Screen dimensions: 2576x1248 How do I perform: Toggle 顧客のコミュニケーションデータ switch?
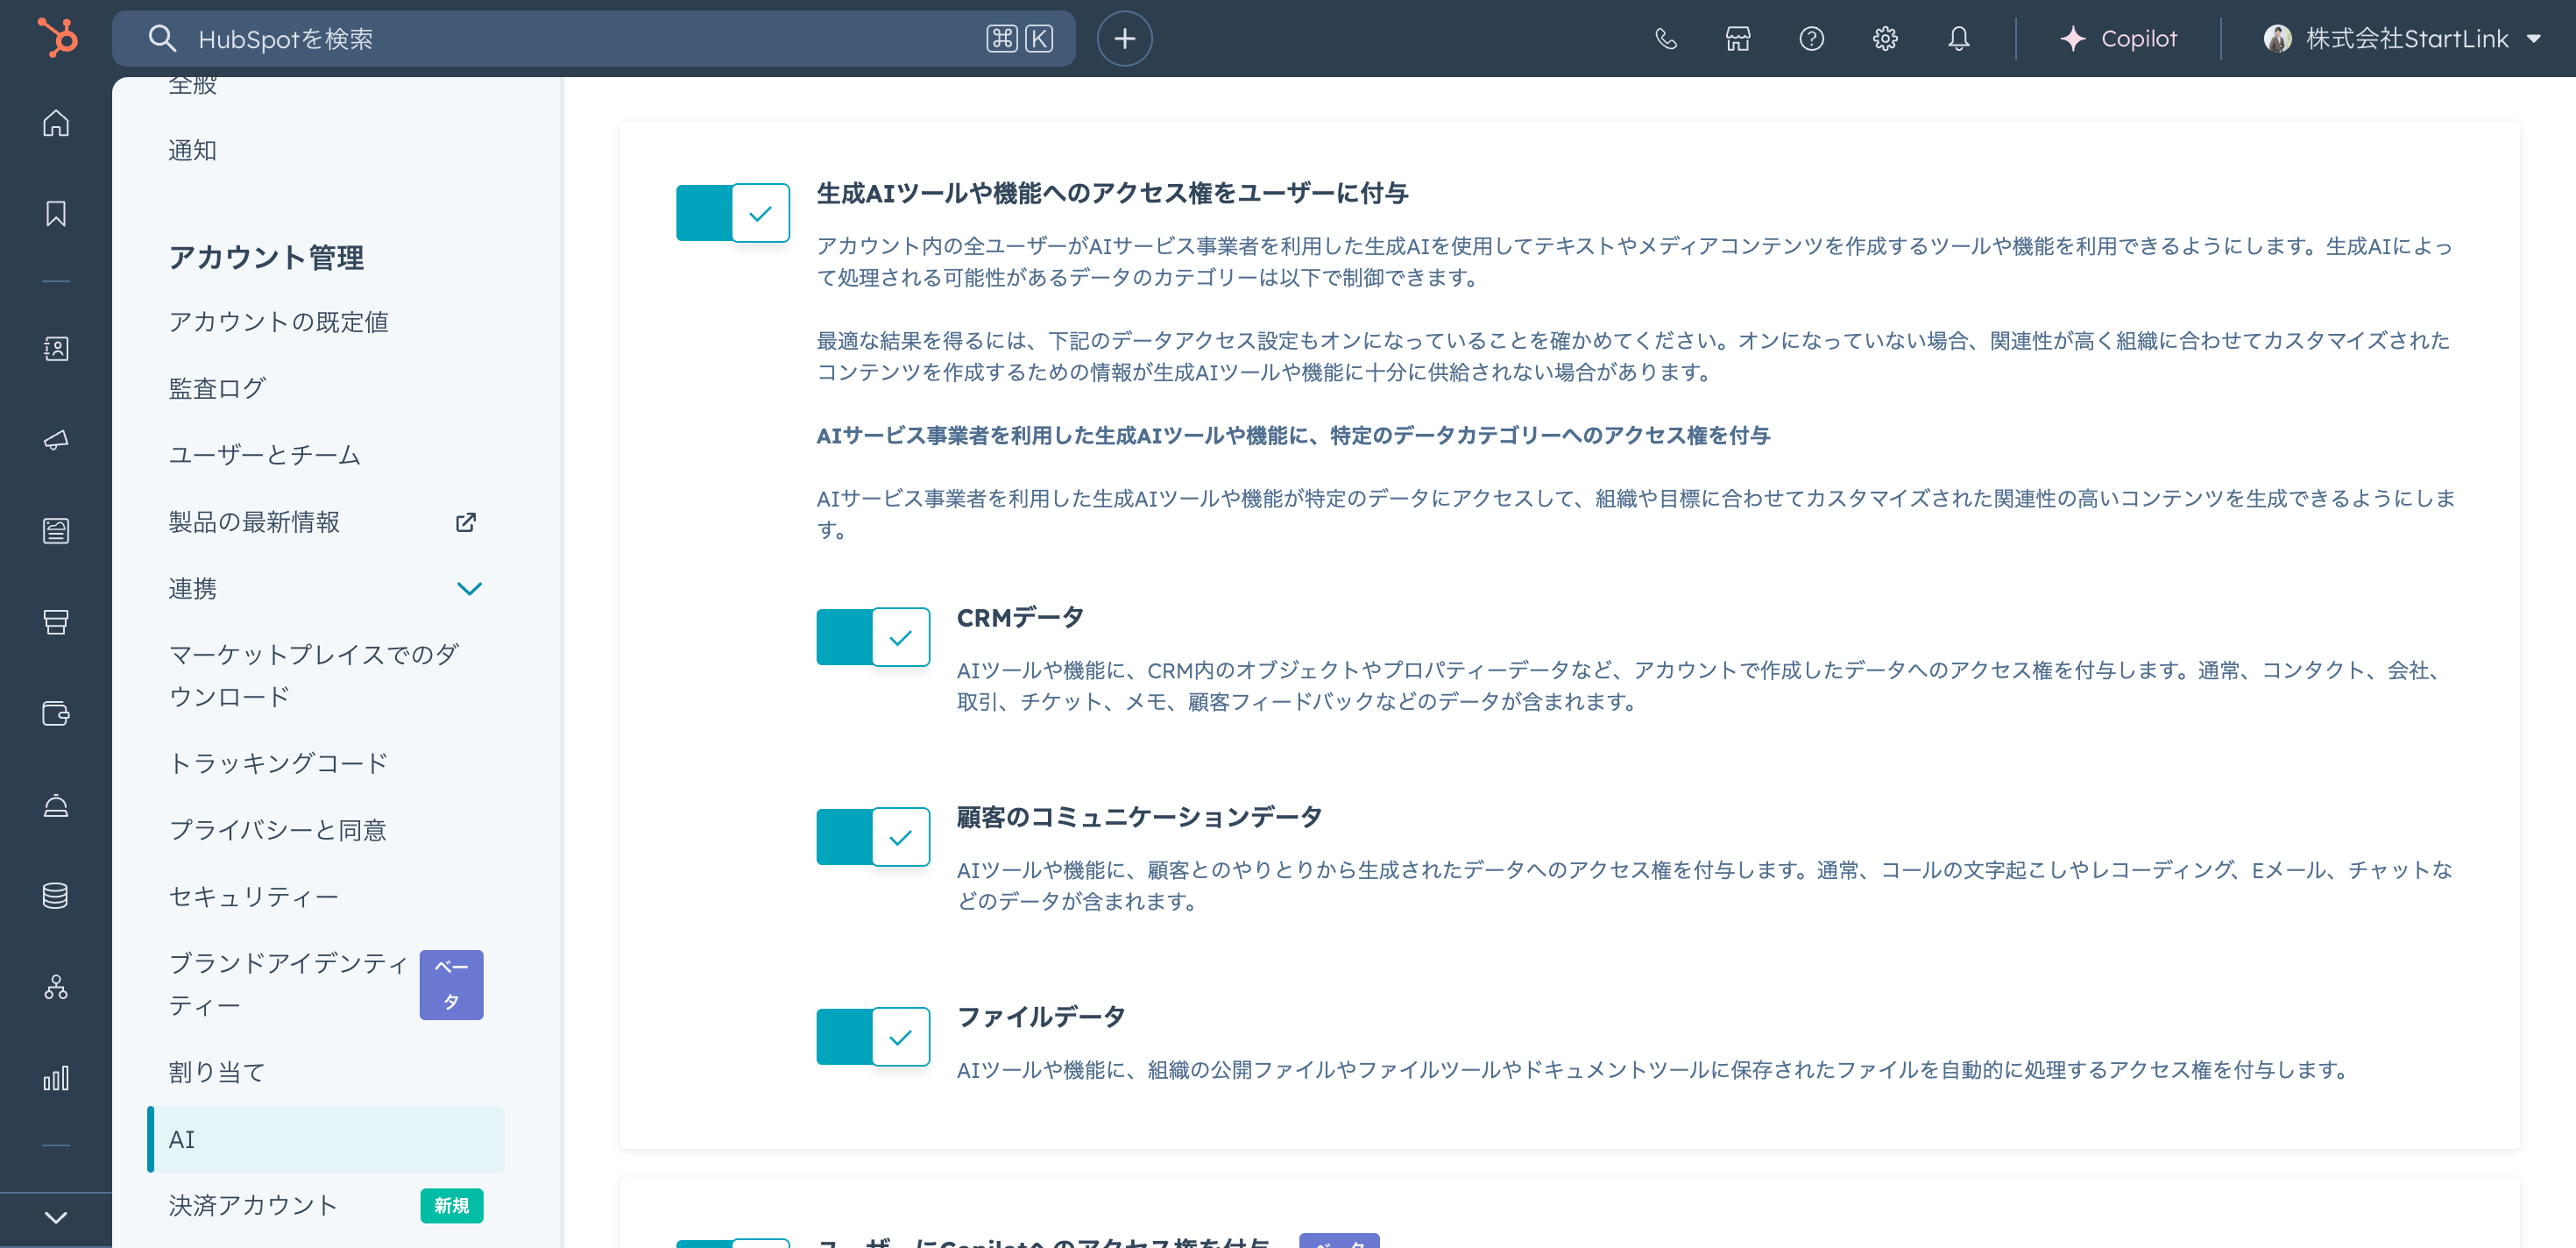[873, 837]
